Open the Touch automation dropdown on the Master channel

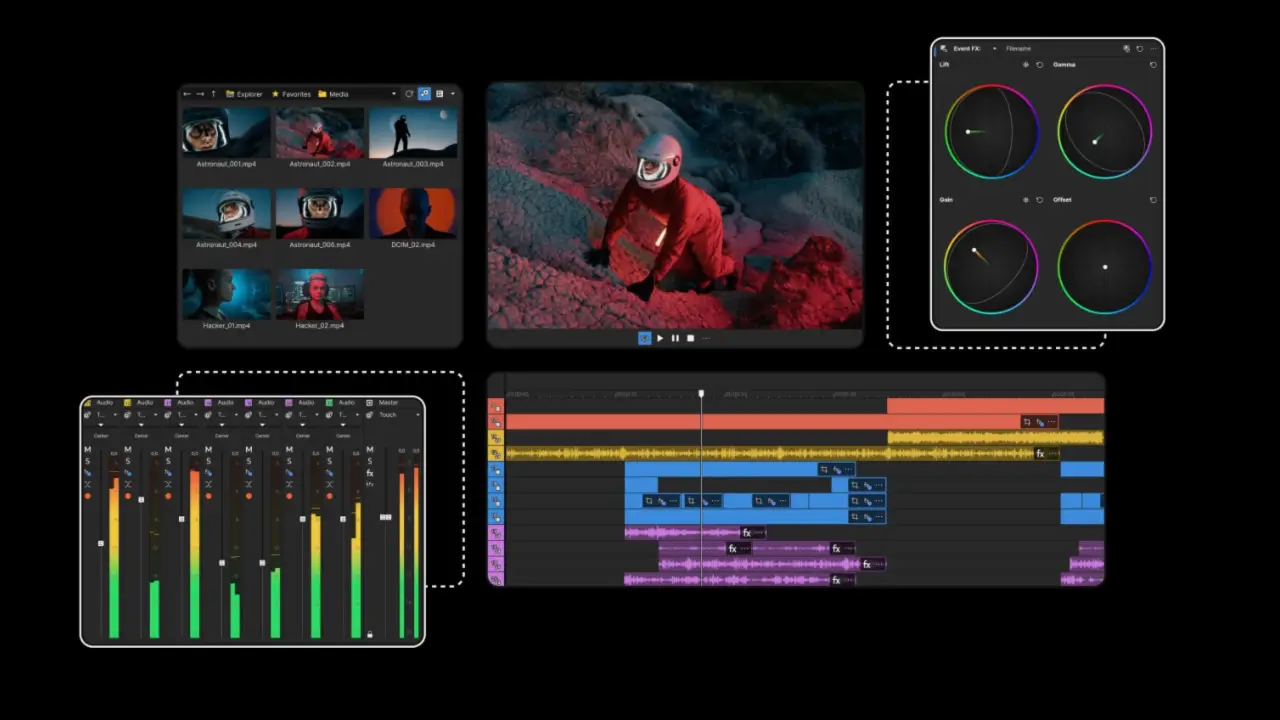tap(418, 414)
